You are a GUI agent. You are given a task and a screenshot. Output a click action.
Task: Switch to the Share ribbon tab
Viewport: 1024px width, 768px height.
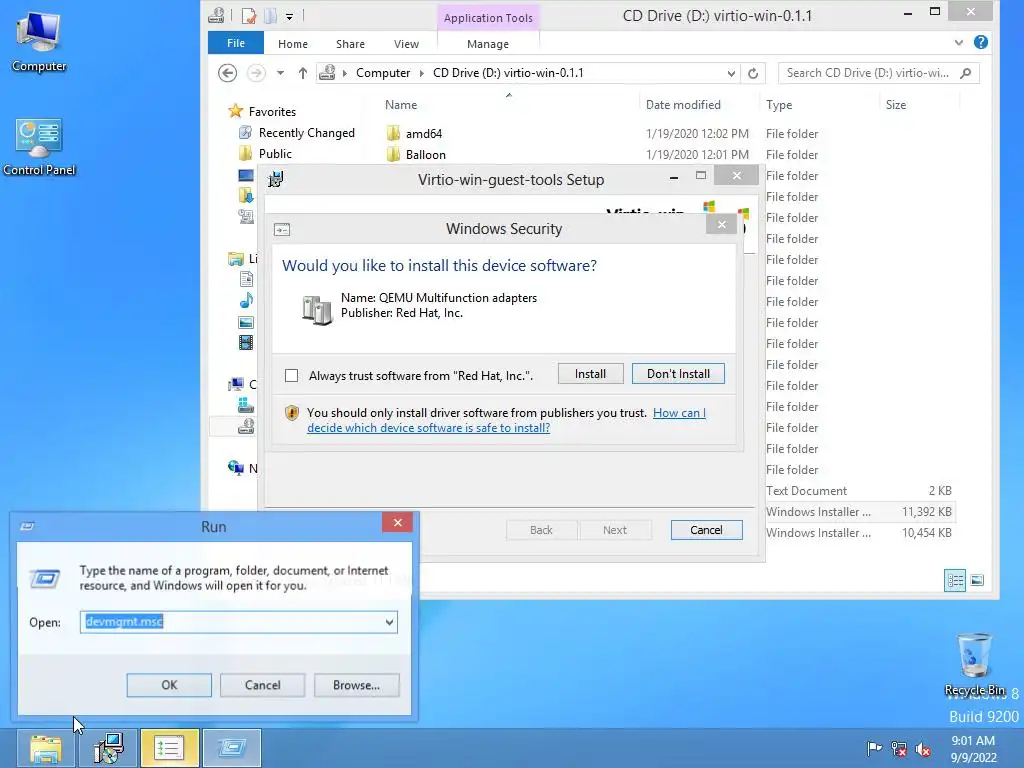350,44
